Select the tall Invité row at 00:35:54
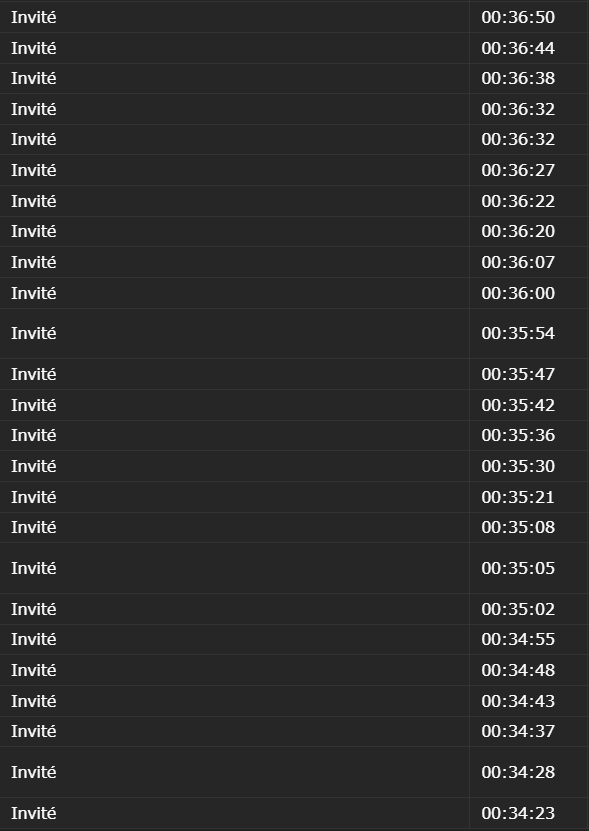The height and width of the screenshot is (831, 589). (294, 333)
